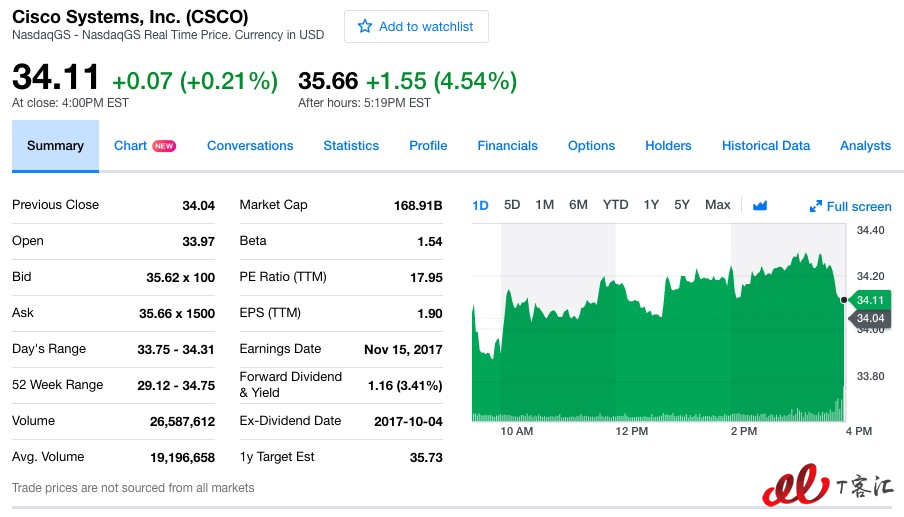Select the 1D chart range
This screenshot has width=904, height=517.
[480, 205]
